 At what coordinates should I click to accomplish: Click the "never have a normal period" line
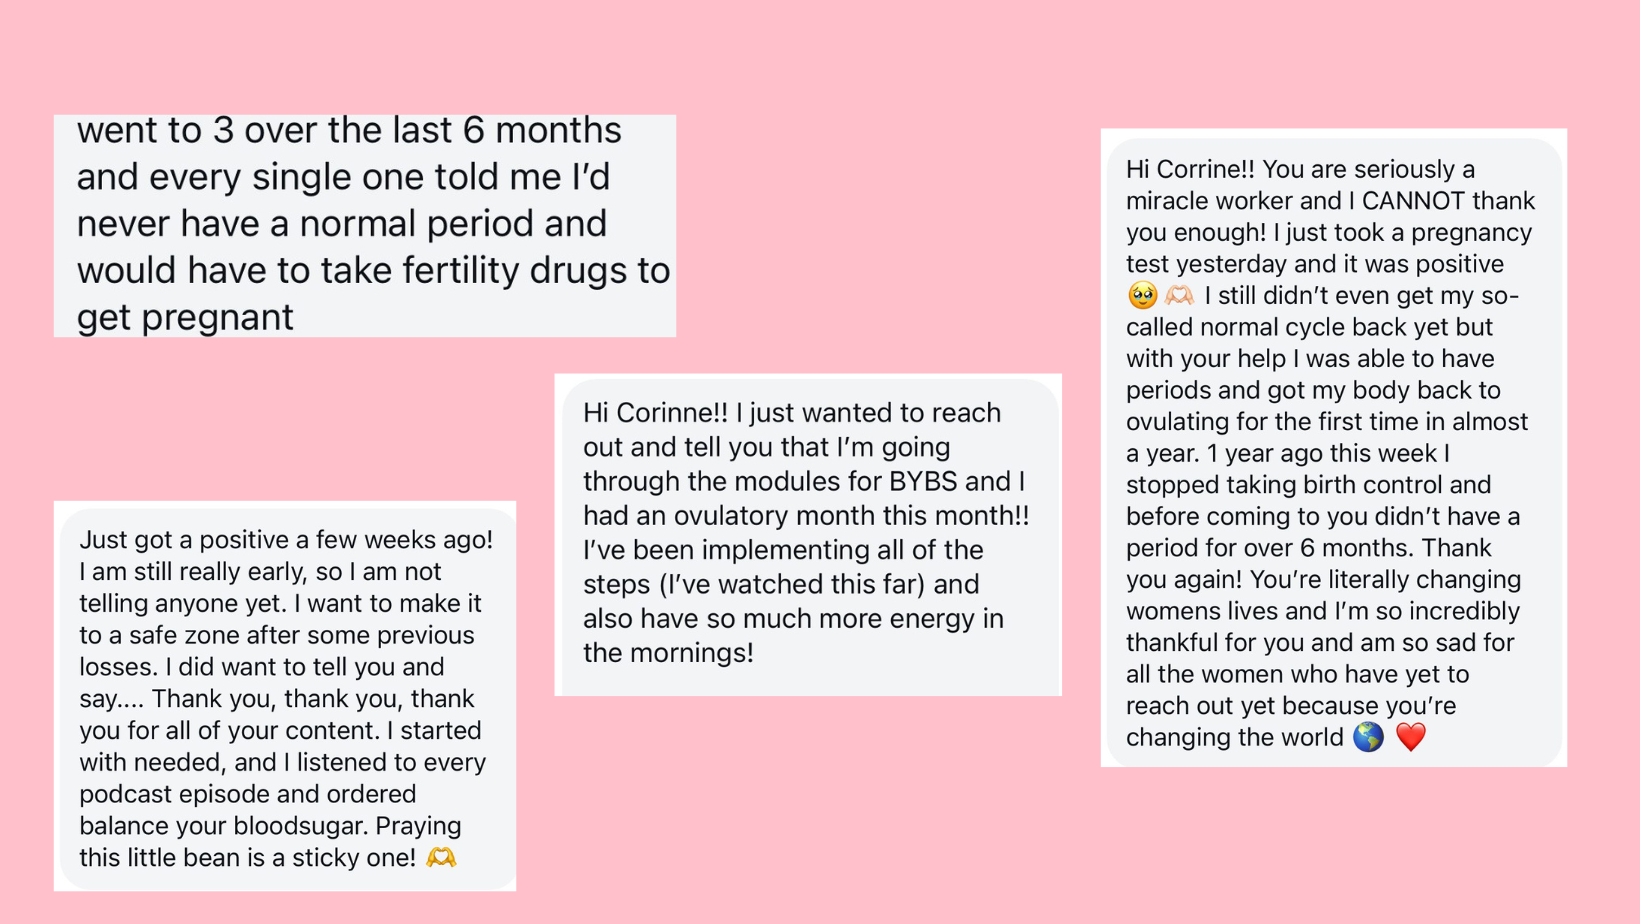(341, 224)
